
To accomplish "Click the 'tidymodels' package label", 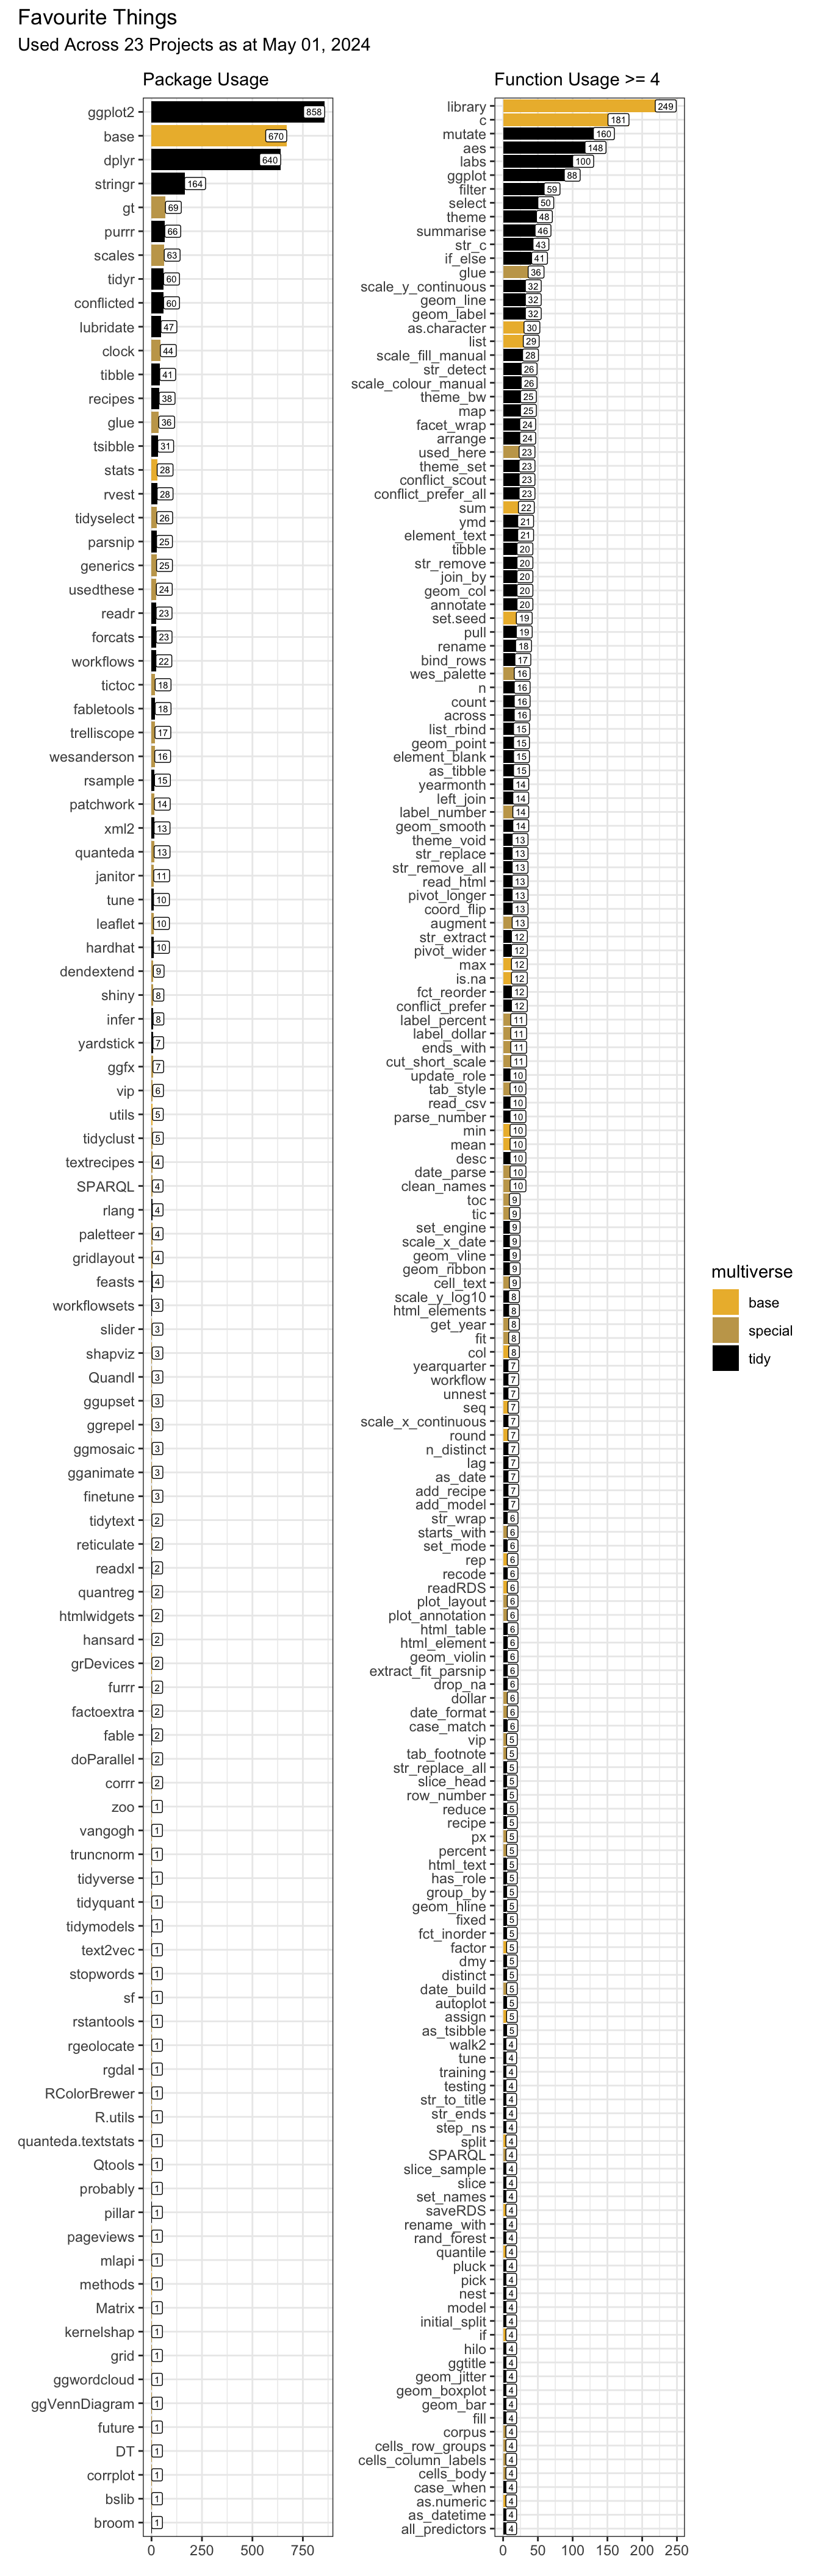I will 100,1926.
